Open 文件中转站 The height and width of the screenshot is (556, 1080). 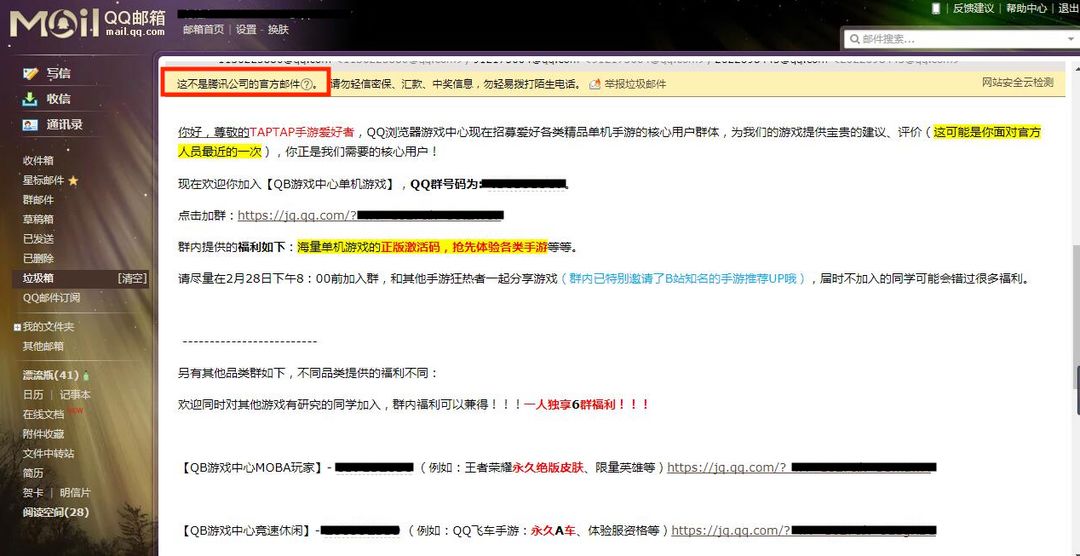click(48, 454)
